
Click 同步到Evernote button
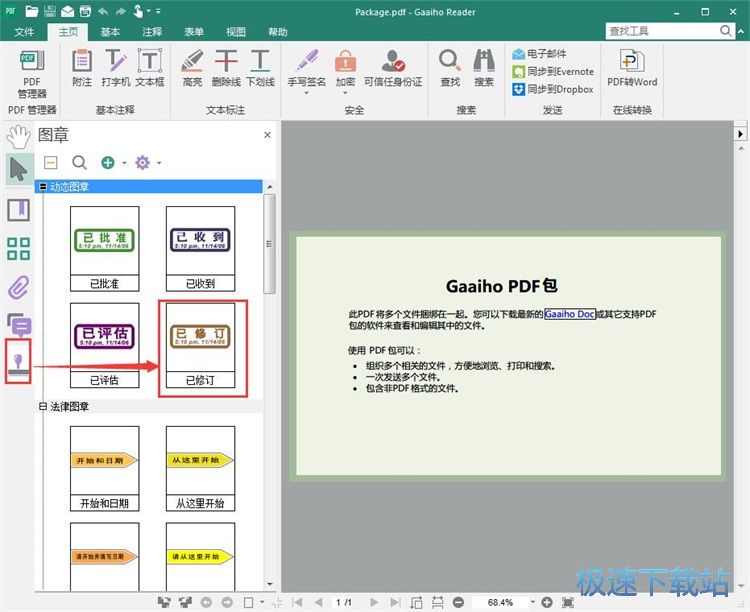coord(553,71)
